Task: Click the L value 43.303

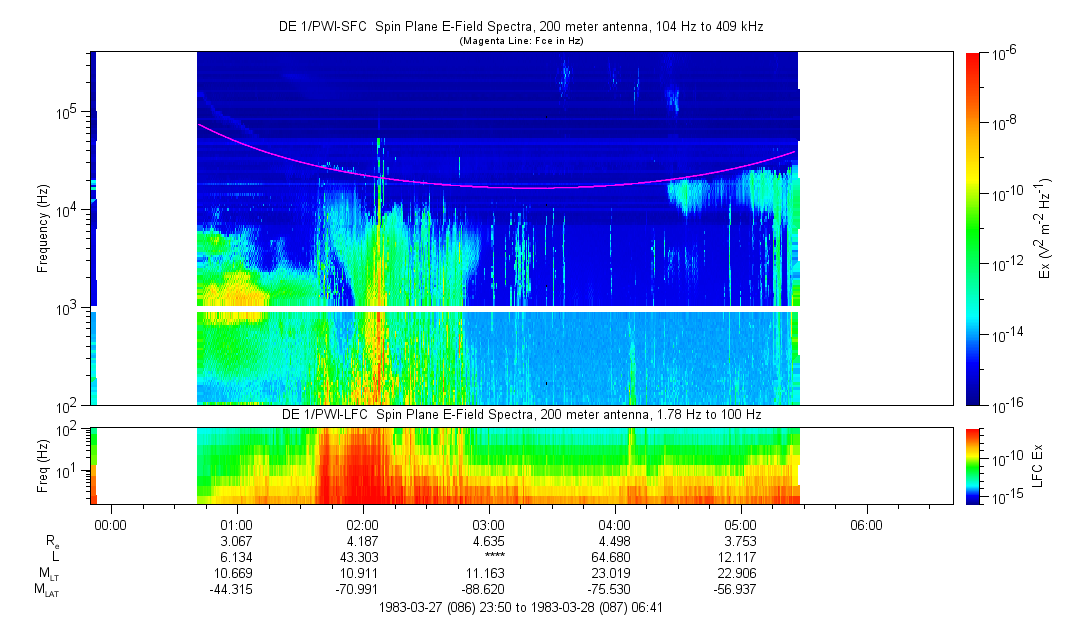Action: click(x=362, y=556)
